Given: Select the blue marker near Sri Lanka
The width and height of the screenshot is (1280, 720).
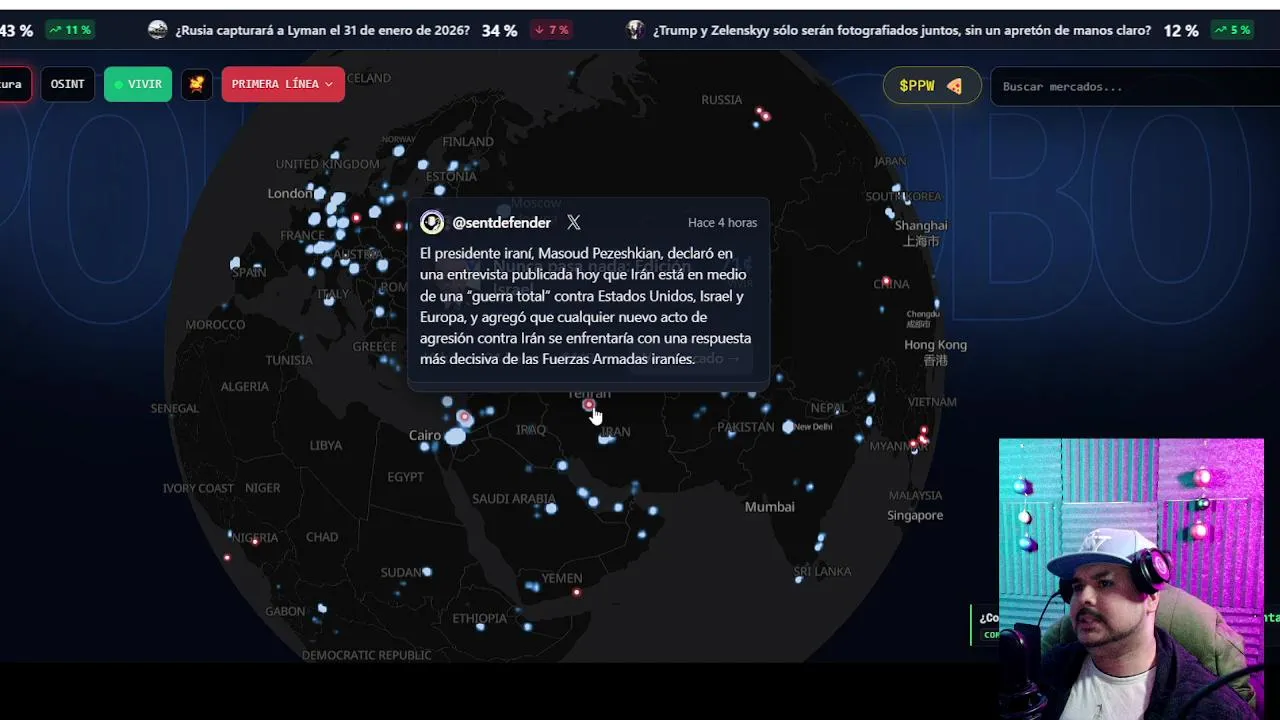Looking at the screenshot, I should tap(799, 580).
